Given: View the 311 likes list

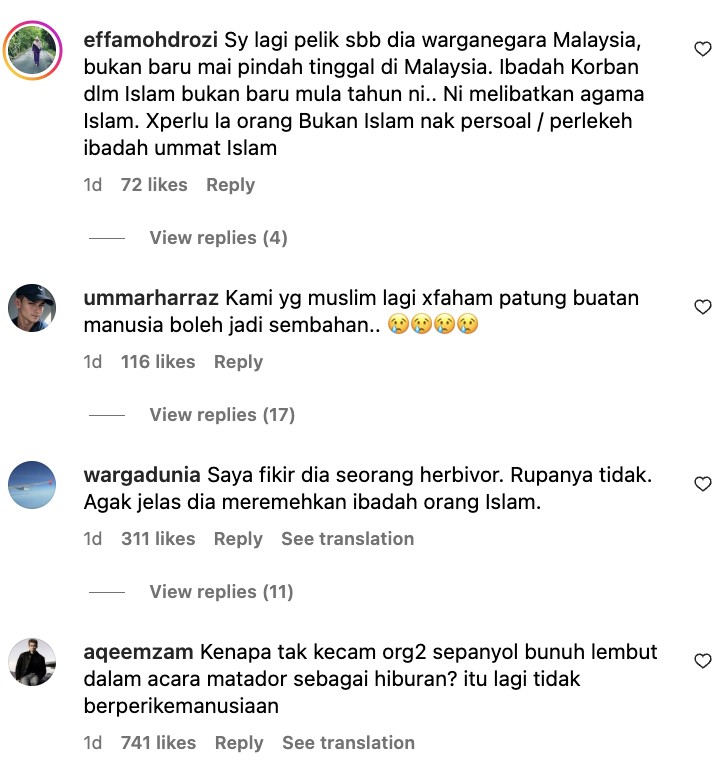Looking at the screenshot, I should click(x=158, y=539).
